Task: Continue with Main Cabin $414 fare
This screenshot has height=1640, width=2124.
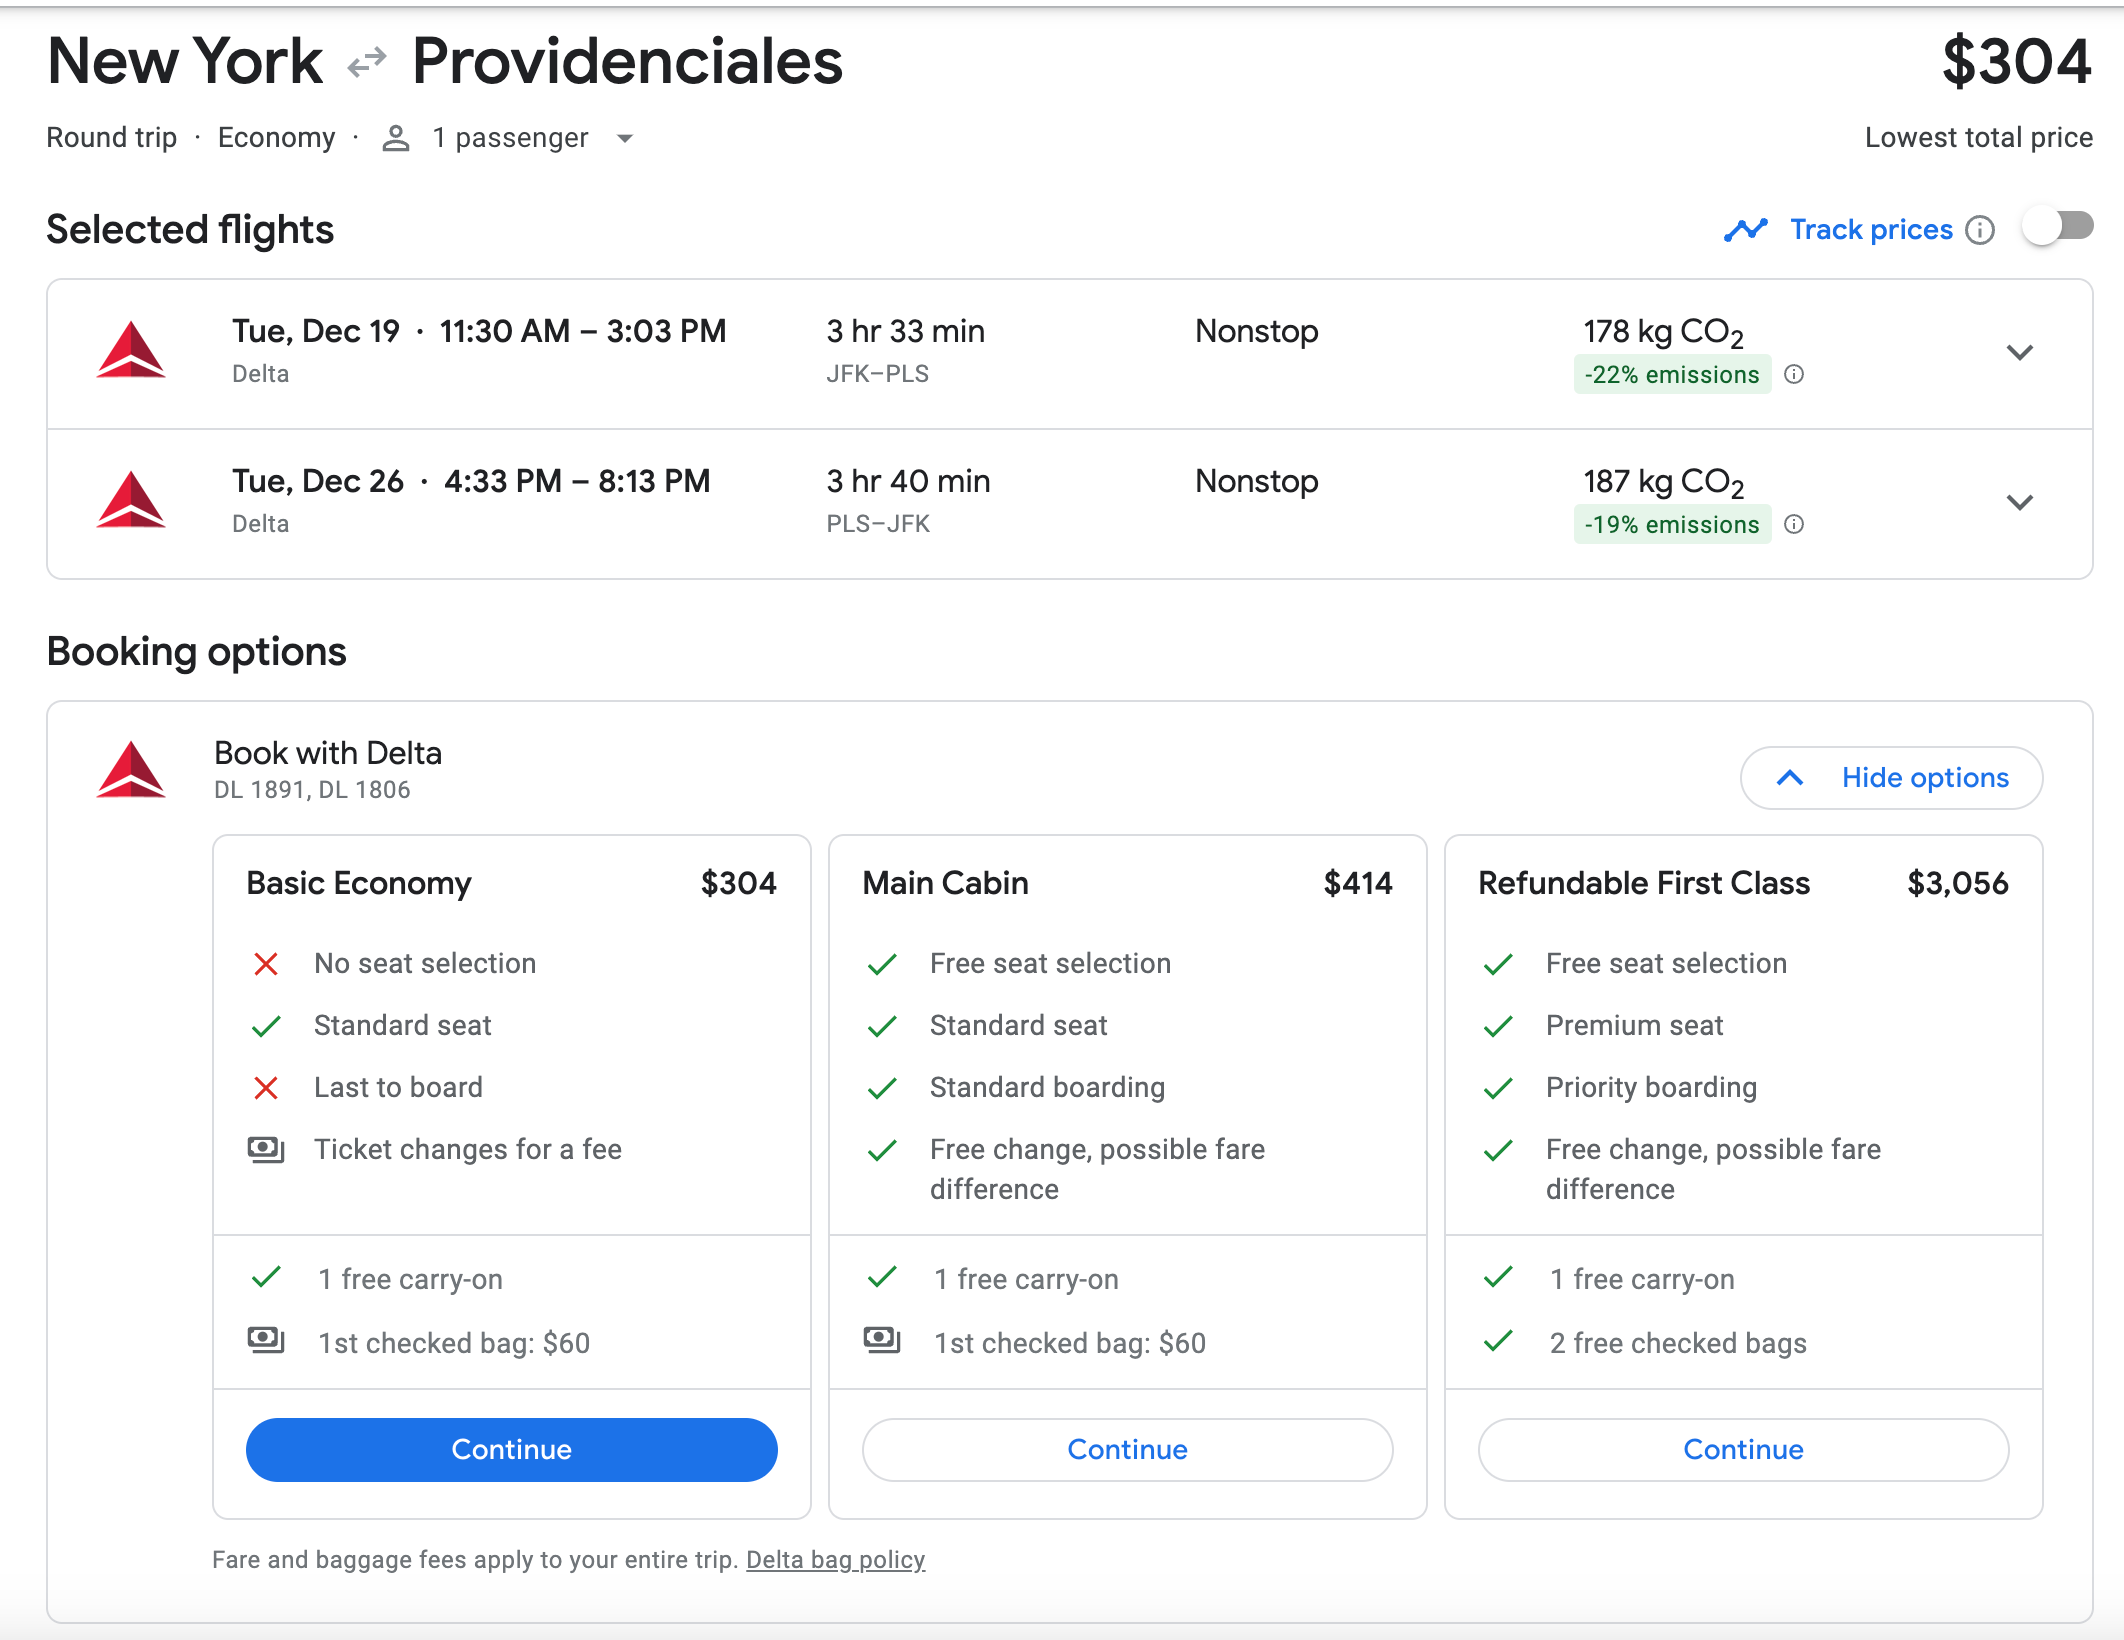Action: pos(1127,1449)
